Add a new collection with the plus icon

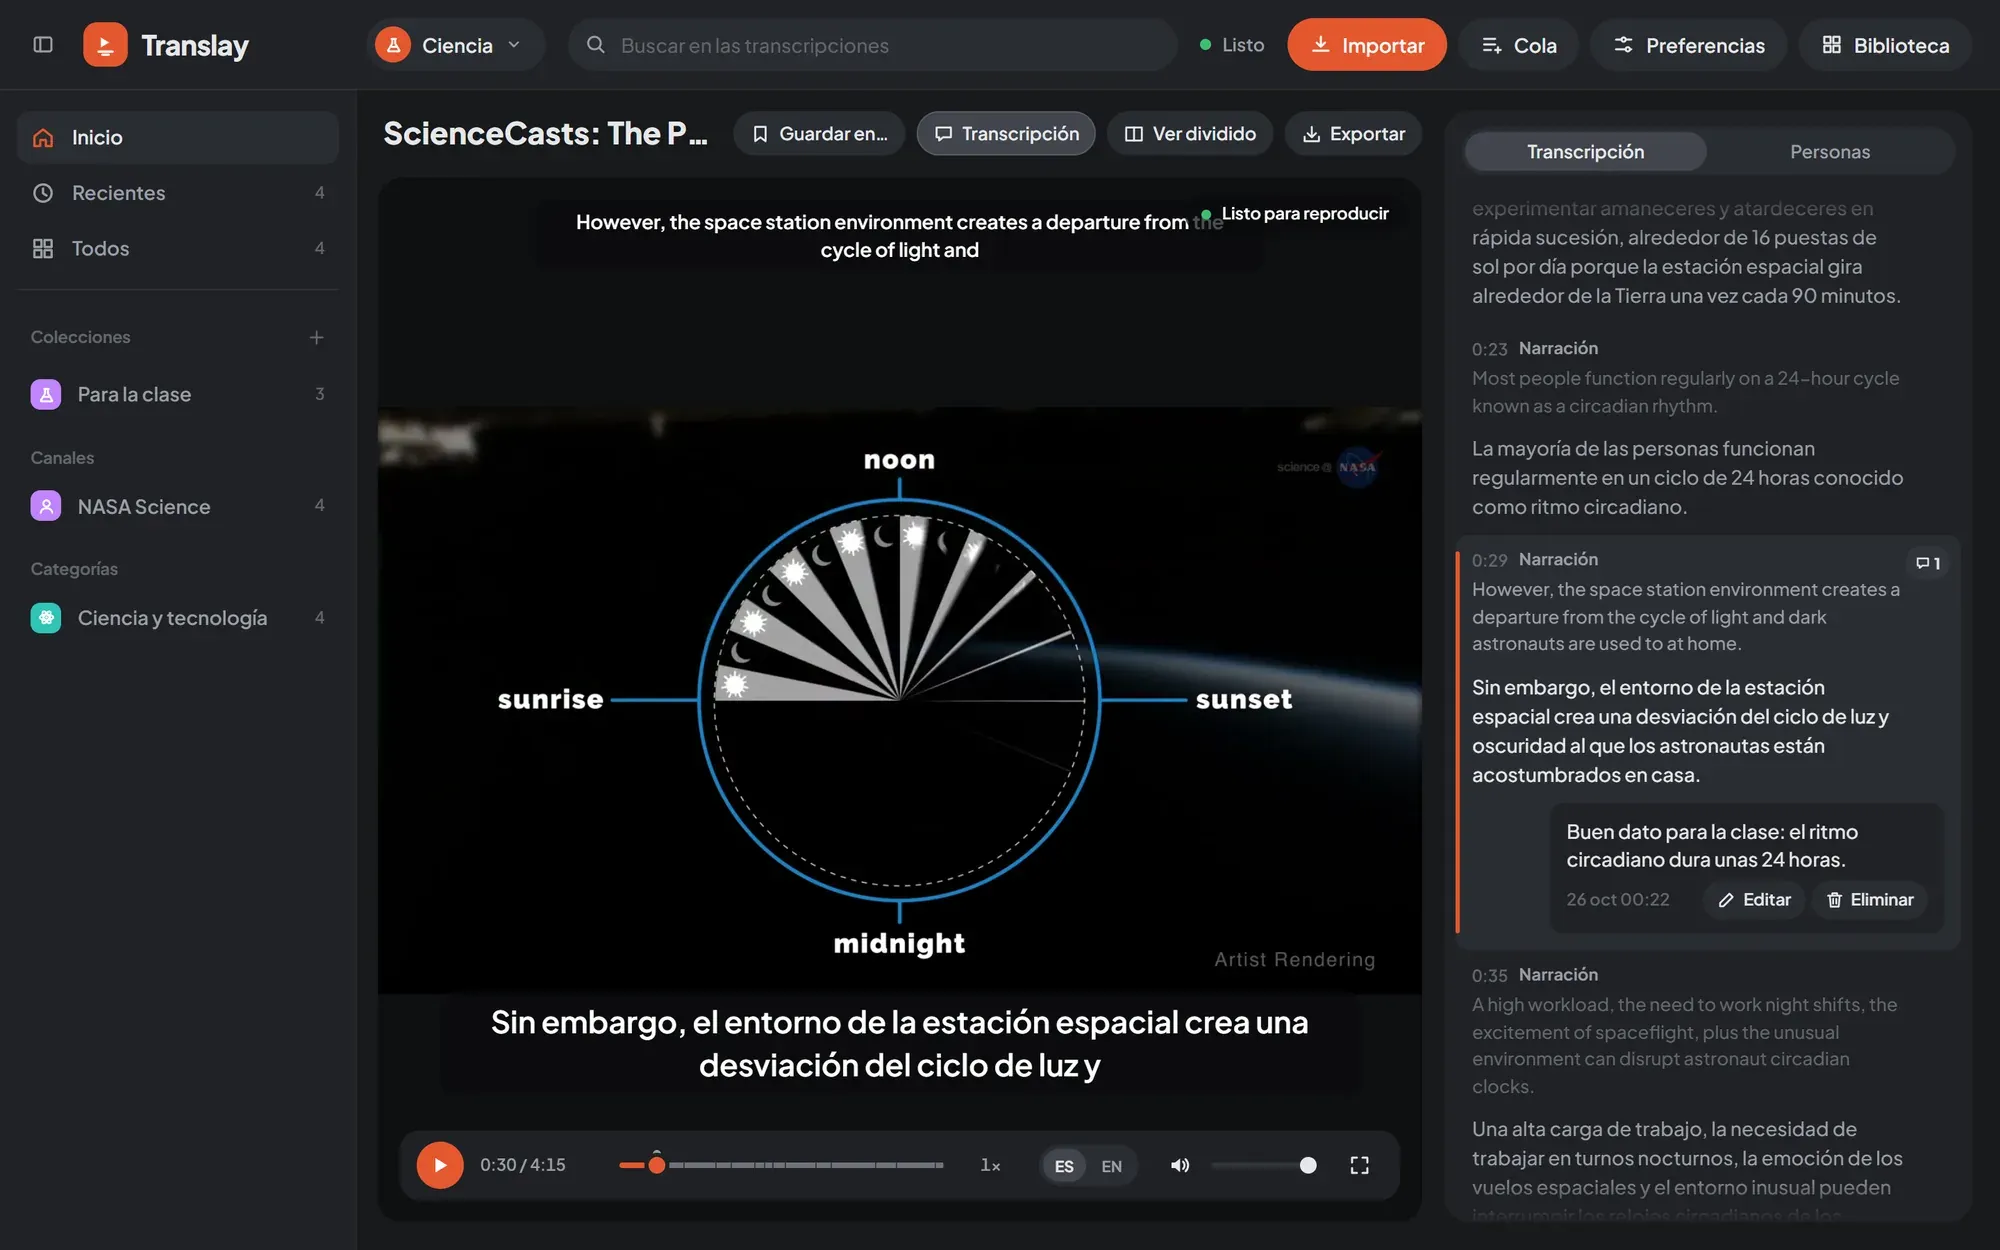(x=316, y=338)
